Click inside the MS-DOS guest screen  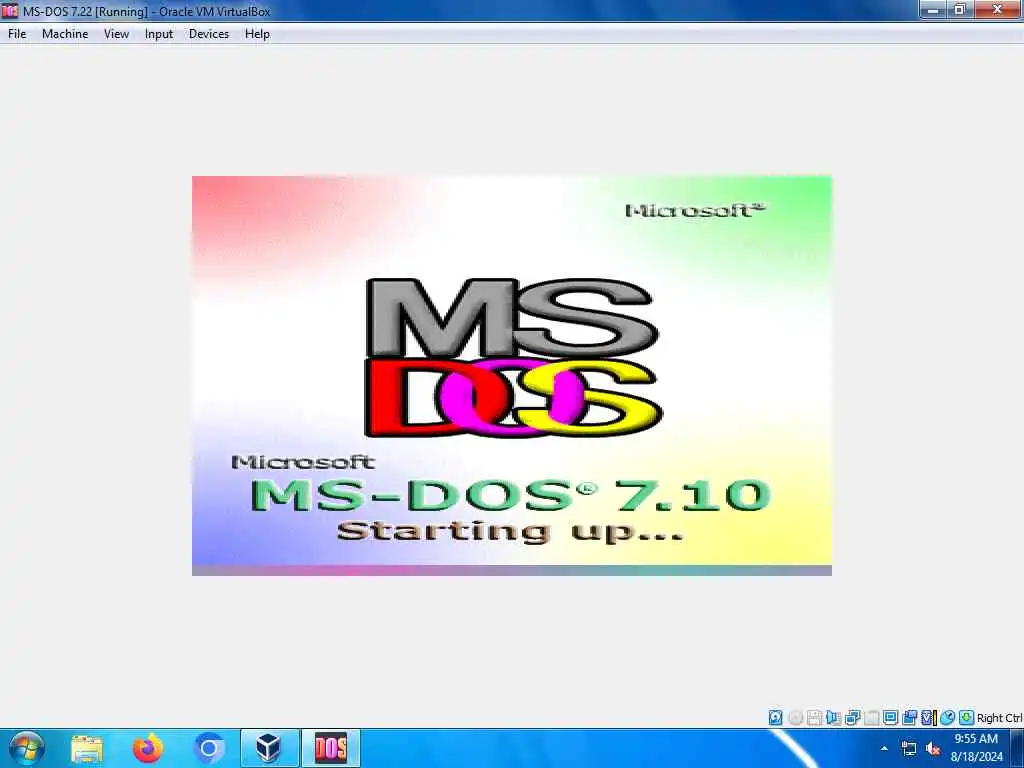(x=511, y=376)
